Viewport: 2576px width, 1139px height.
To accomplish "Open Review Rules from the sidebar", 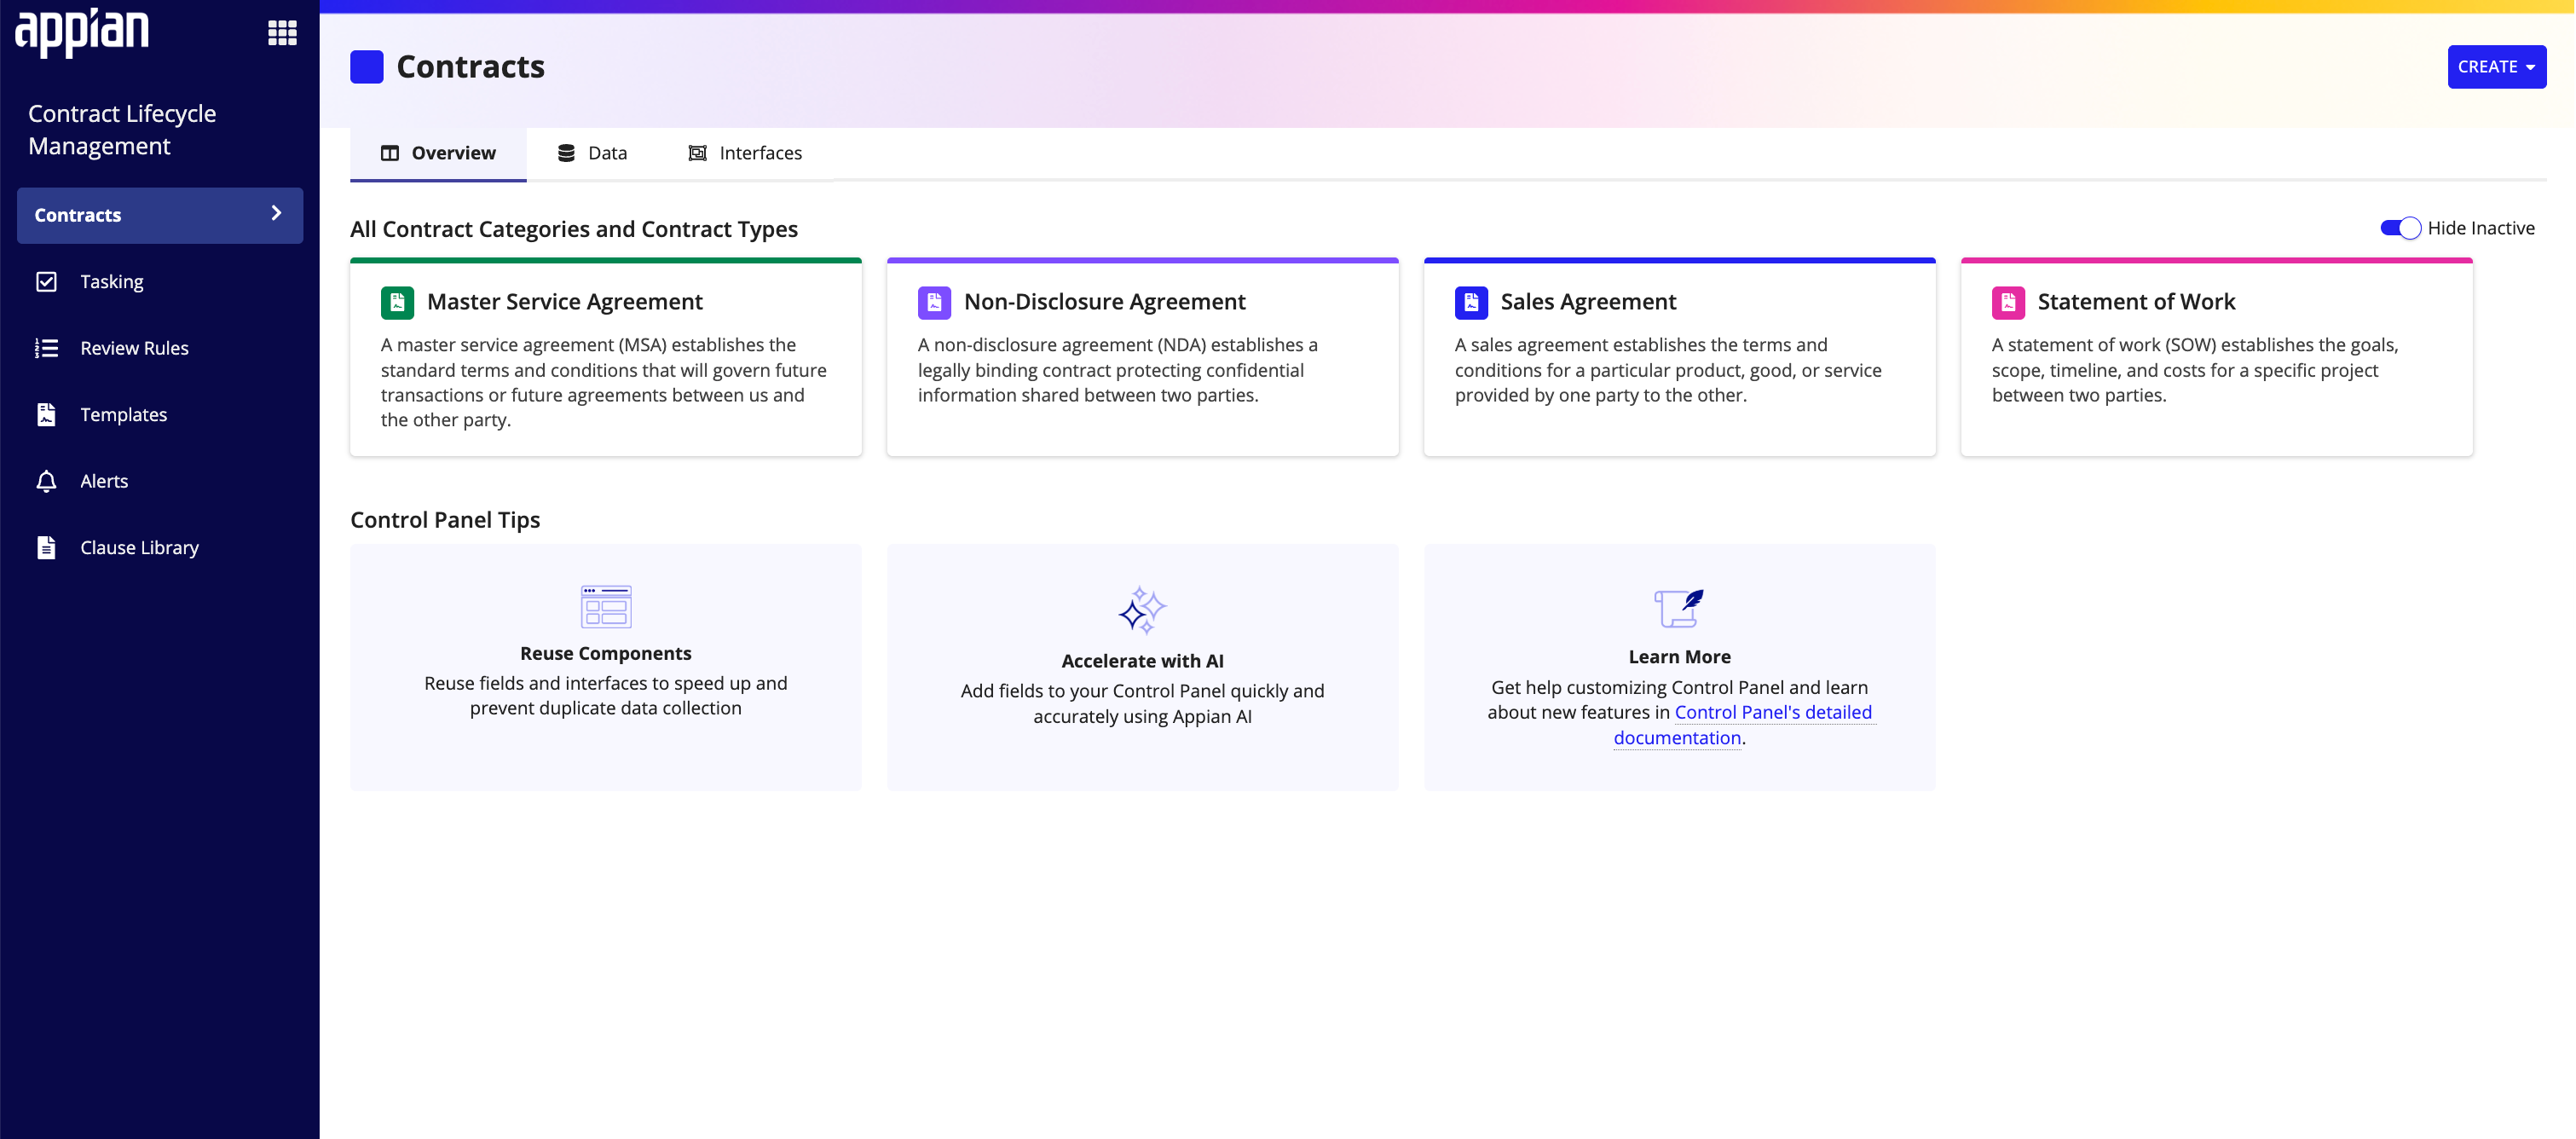I will 160,348.
